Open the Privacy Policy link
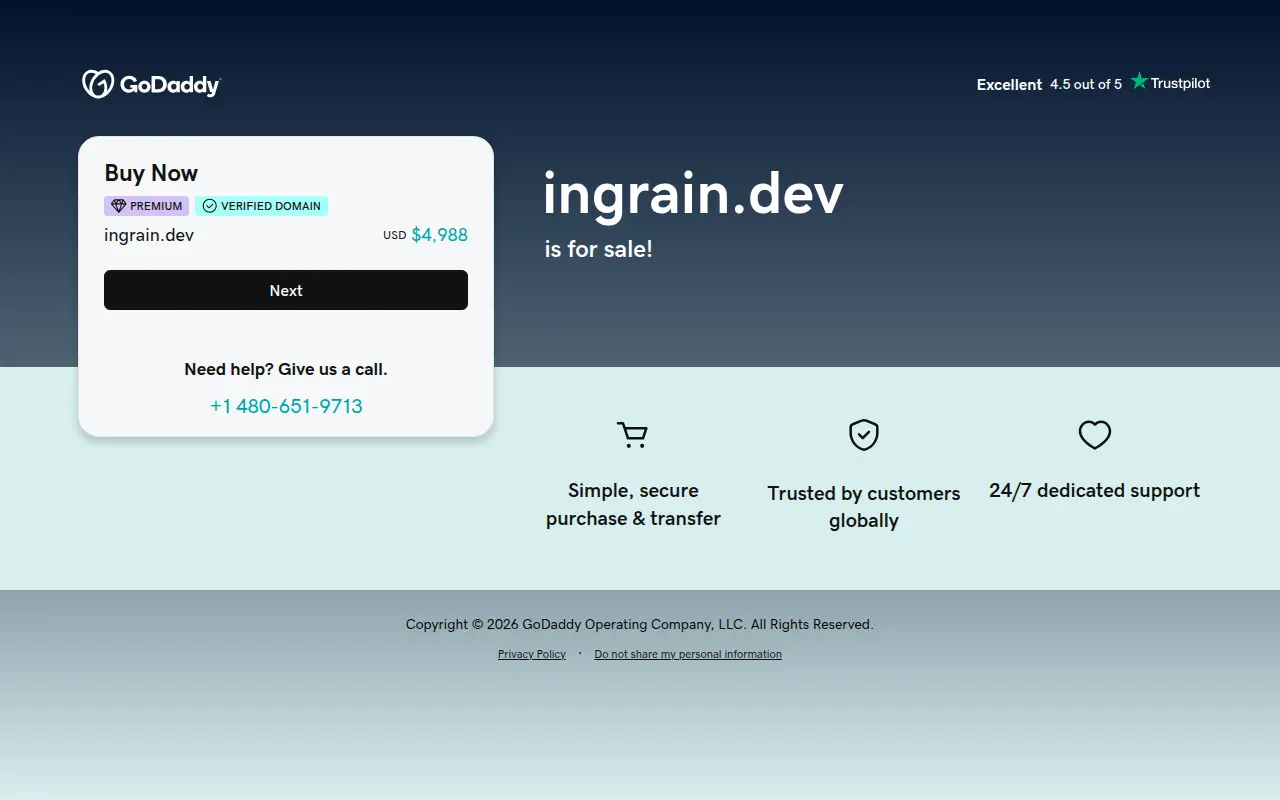 532,654
